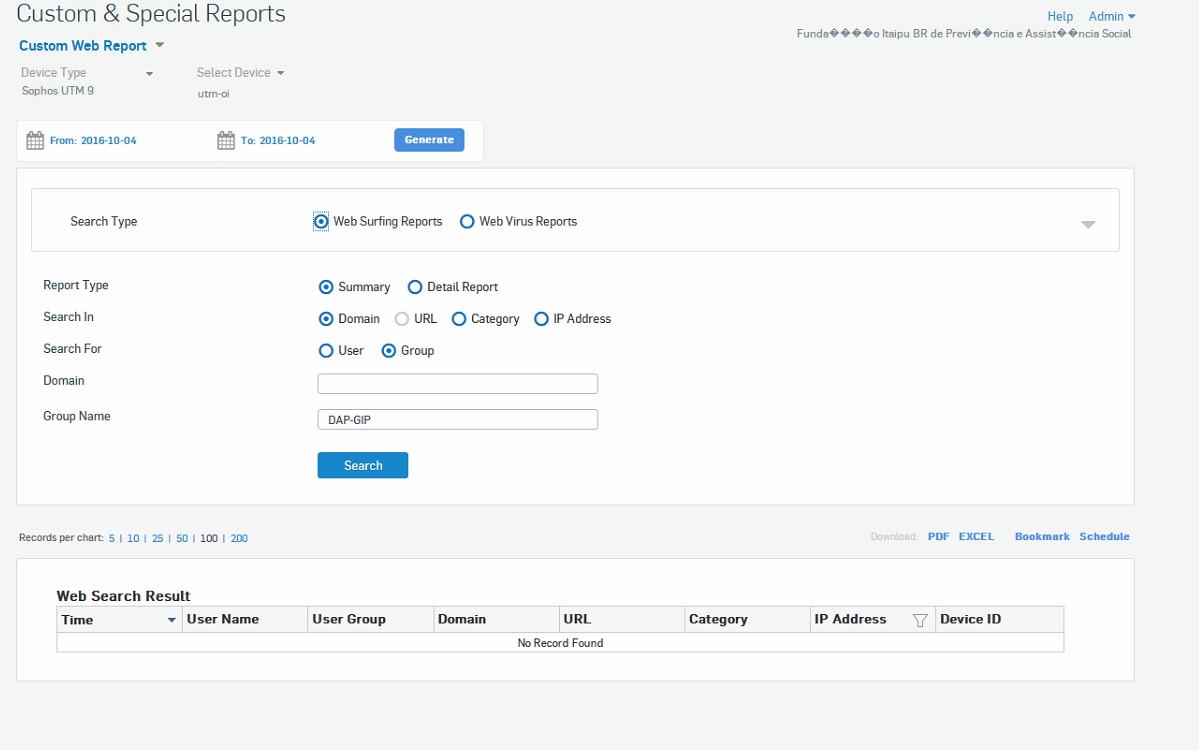
Task: Click the Generate button
Action: [x=429, y=140]
